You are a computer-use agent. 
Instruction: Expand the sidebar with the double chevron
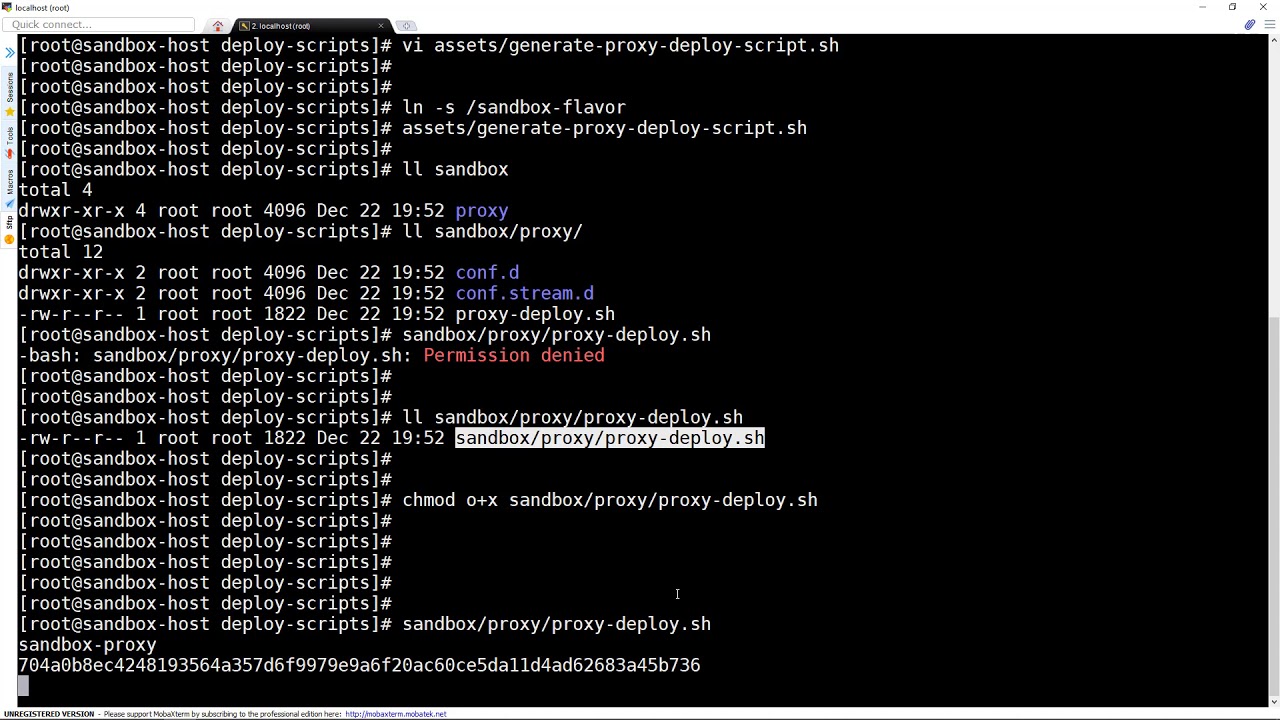coord(9,52)
